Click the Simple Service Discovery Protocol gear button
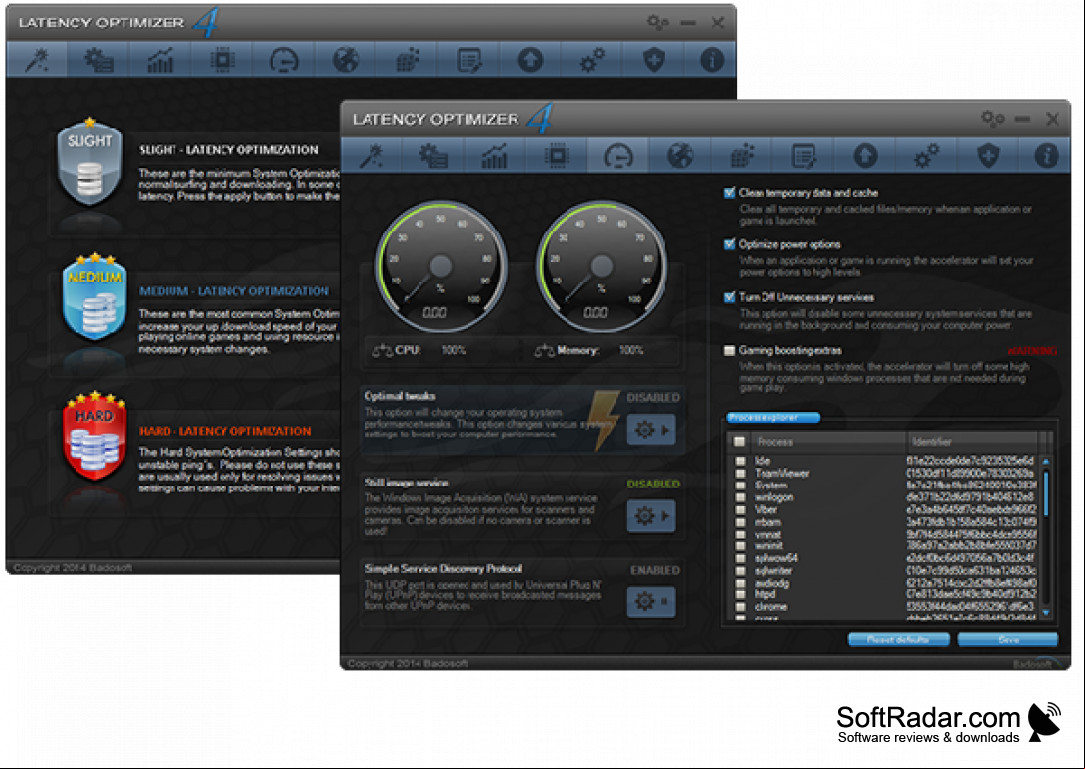The height and width of the screenshot is (769, 1085). pos(650,601)
